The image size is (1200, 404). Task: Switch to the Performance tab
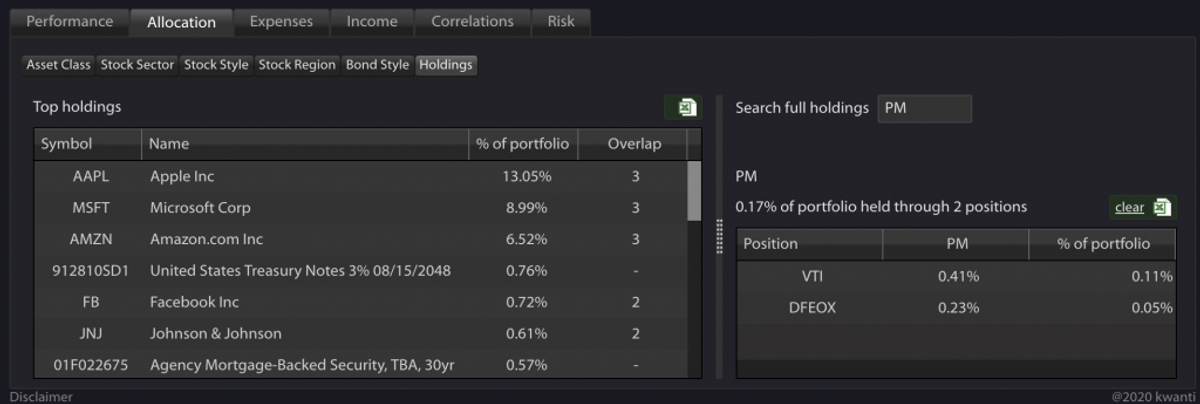coord(70,21)
